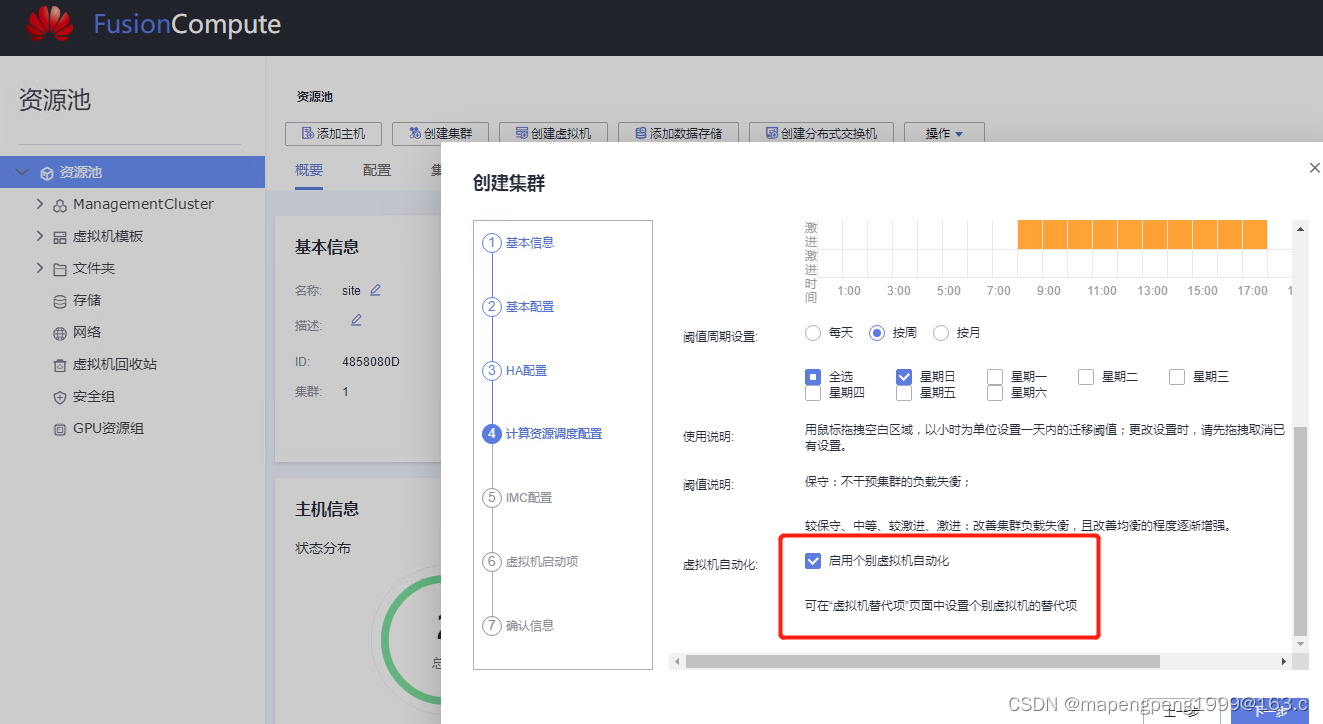
Task: Click the FusionCompute title text
Action: coord(187,25)
